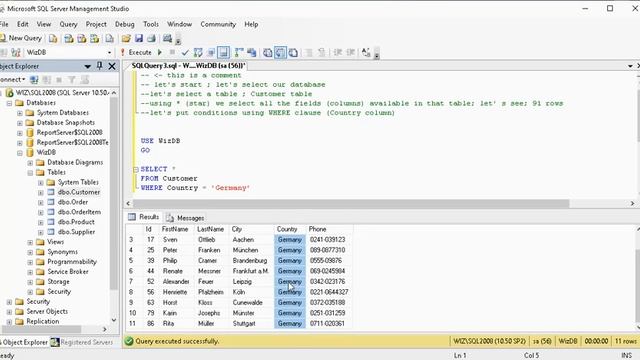Collapse the Databases tree node

9,103
